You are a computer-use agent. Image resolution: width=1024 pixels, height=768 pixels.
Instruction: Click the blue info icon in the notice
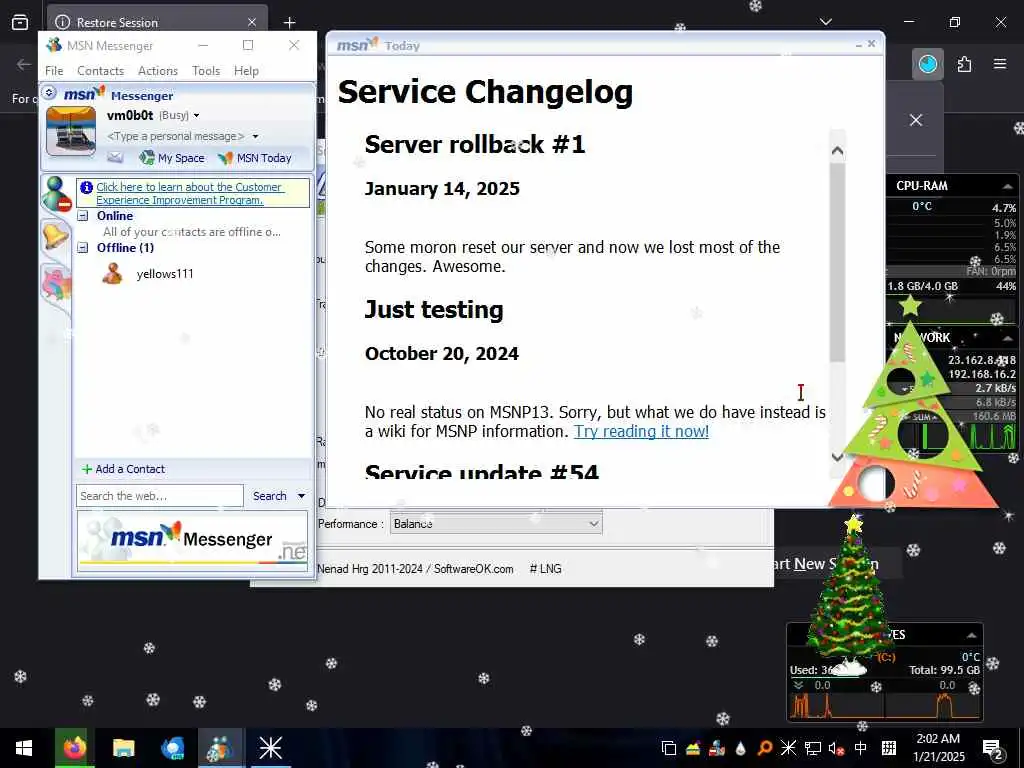tap(86, 187)
